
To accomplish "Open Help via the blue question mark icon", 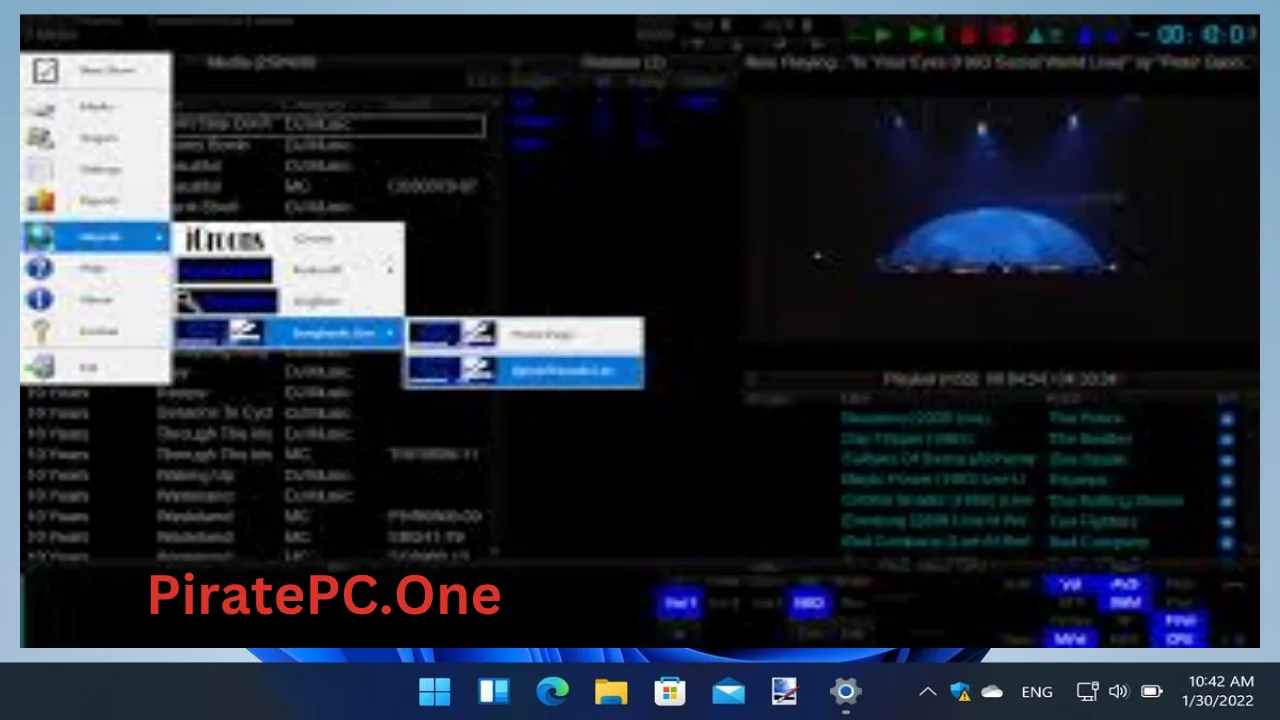I will [40, 268].
